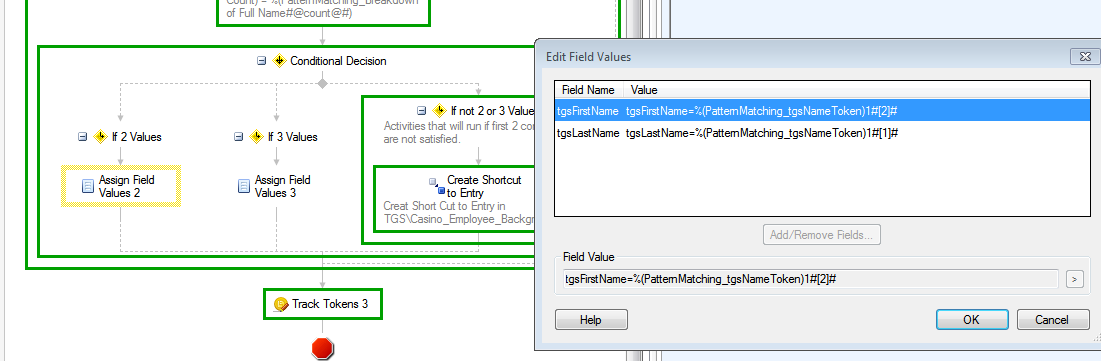Click the Conditional Decision title text

338,61
